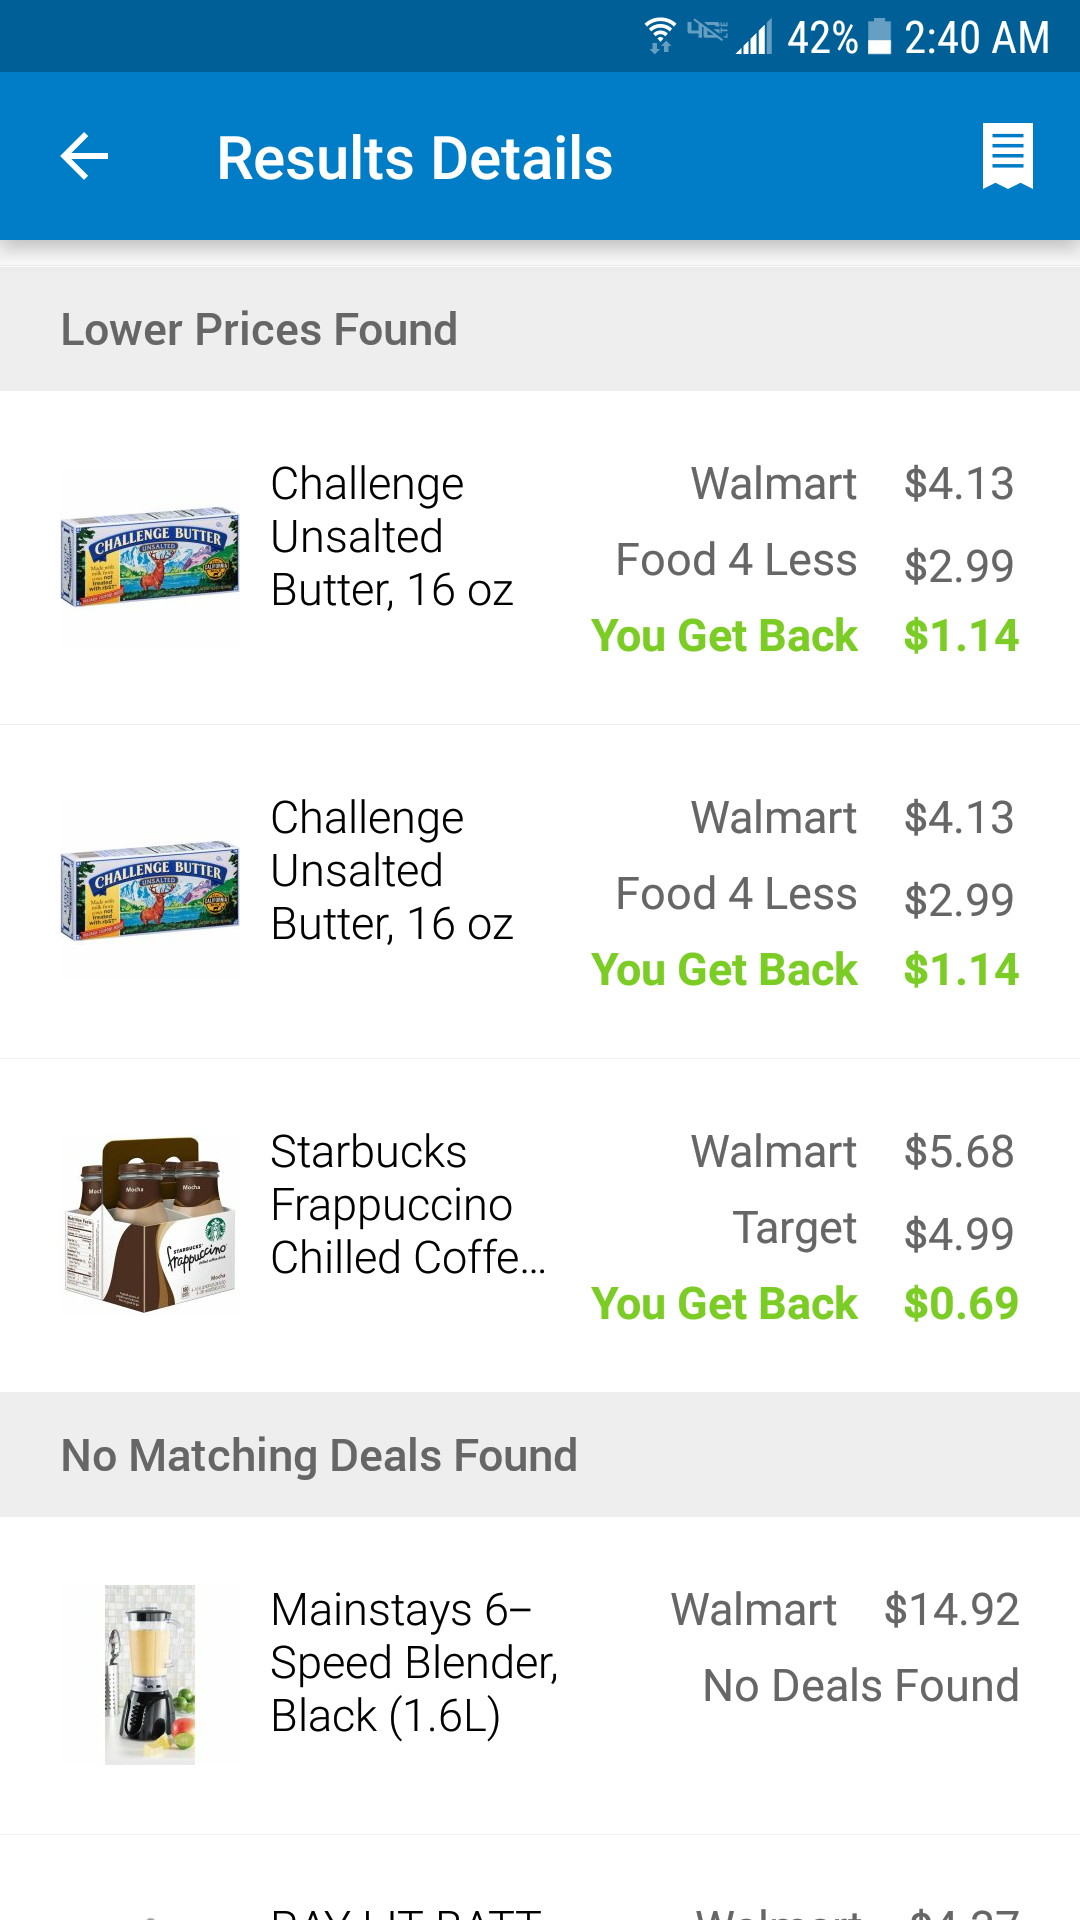Tap the Results Details title
The image size is (1080, 1920).
(x=415, y=158)
